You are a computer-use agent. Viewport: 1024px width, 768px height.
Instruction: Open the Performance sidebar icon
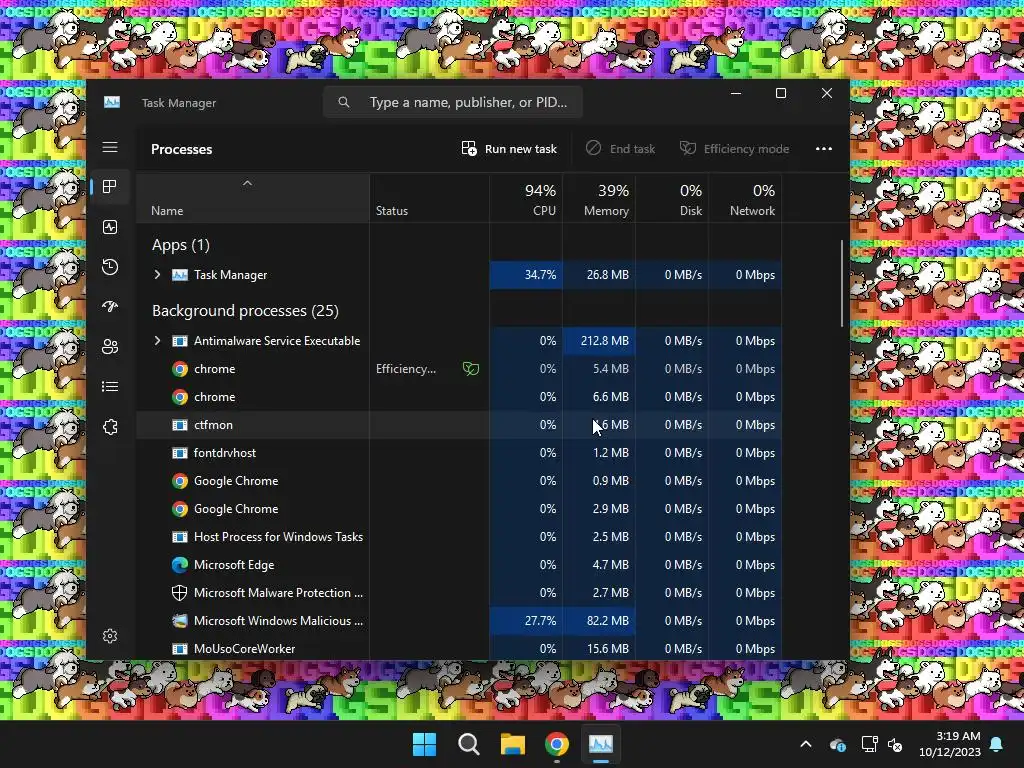tap(110, 227)
